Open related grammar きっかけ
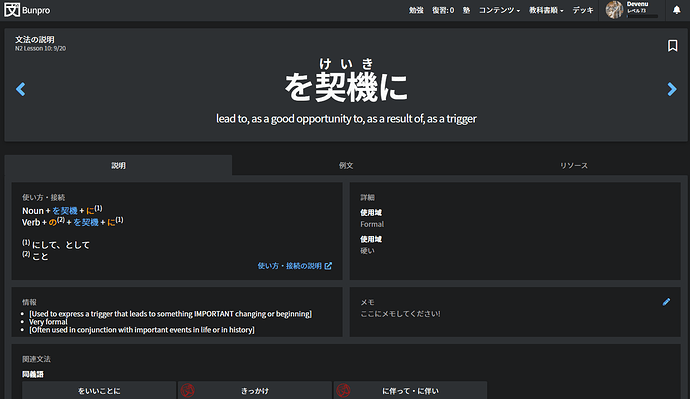 pyautogui.click(x=255, y=390)
